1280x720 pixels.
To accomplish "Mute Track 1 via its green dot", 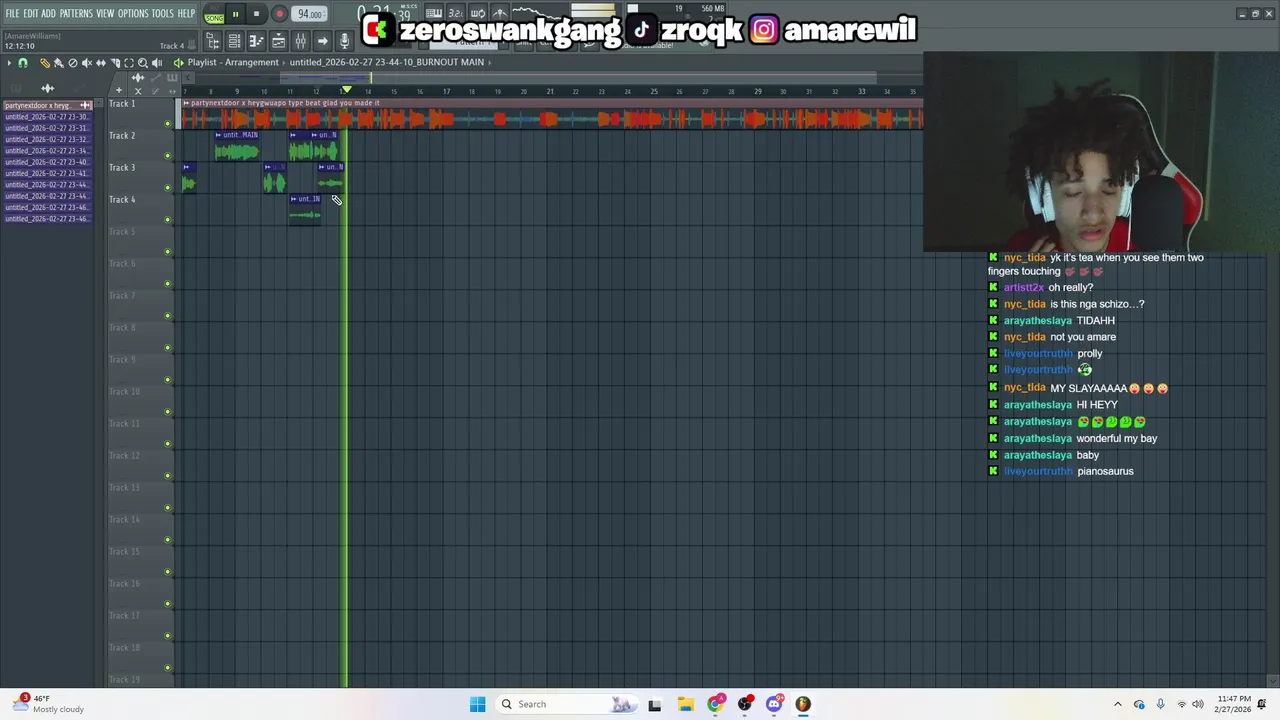I will click(x=168, y=123).
